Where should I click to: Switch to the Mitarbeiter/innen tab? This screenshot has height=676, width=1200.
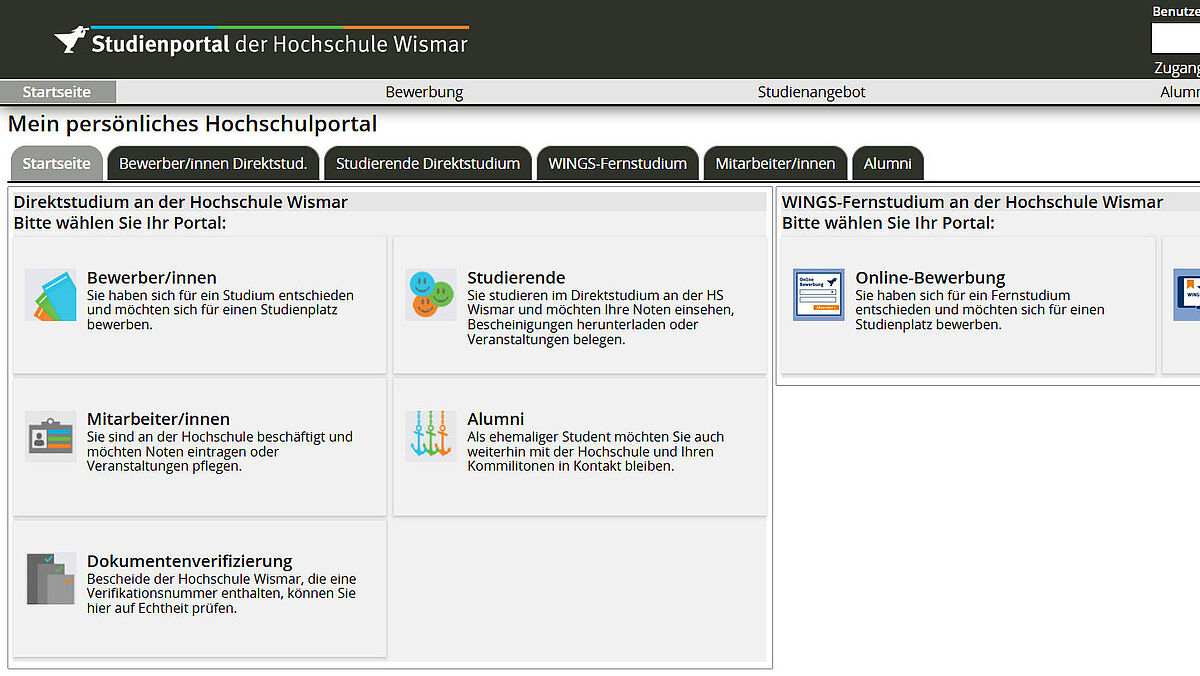click(x=775, y=164)
